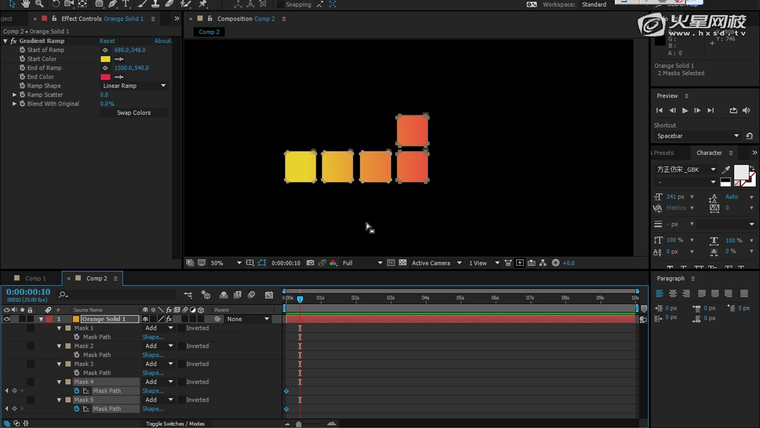Open the Character panel tab

pos(709,153)
